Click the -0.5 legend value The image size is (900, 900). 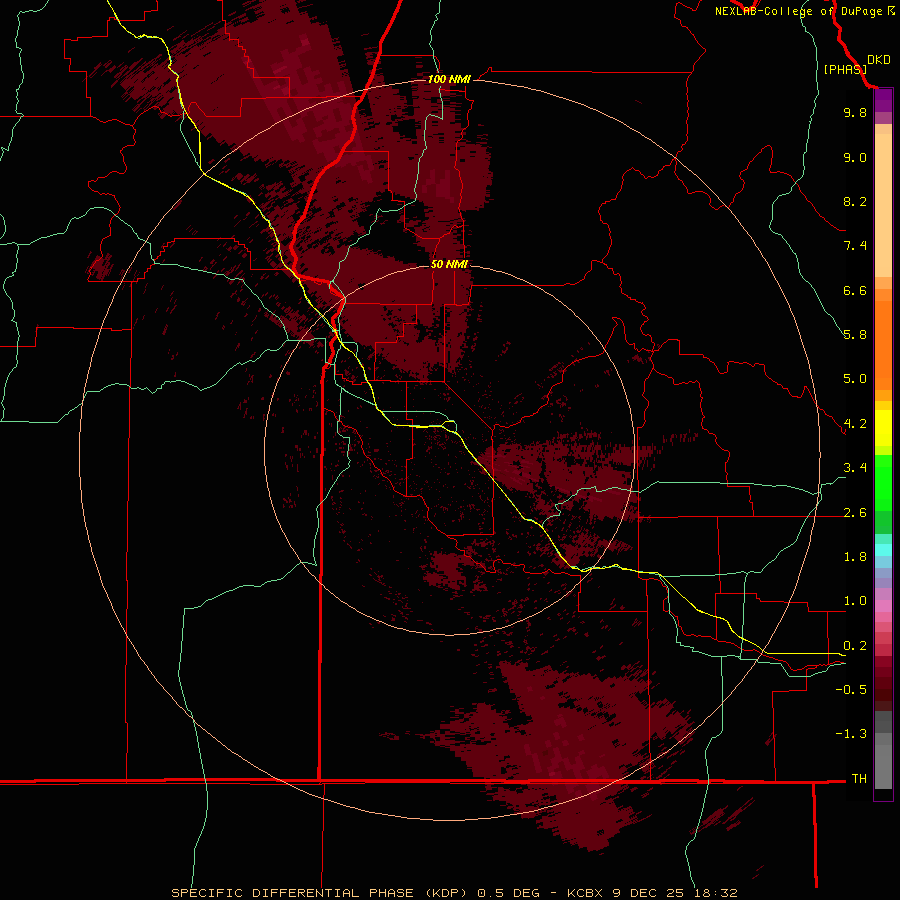tap(851, 690)
